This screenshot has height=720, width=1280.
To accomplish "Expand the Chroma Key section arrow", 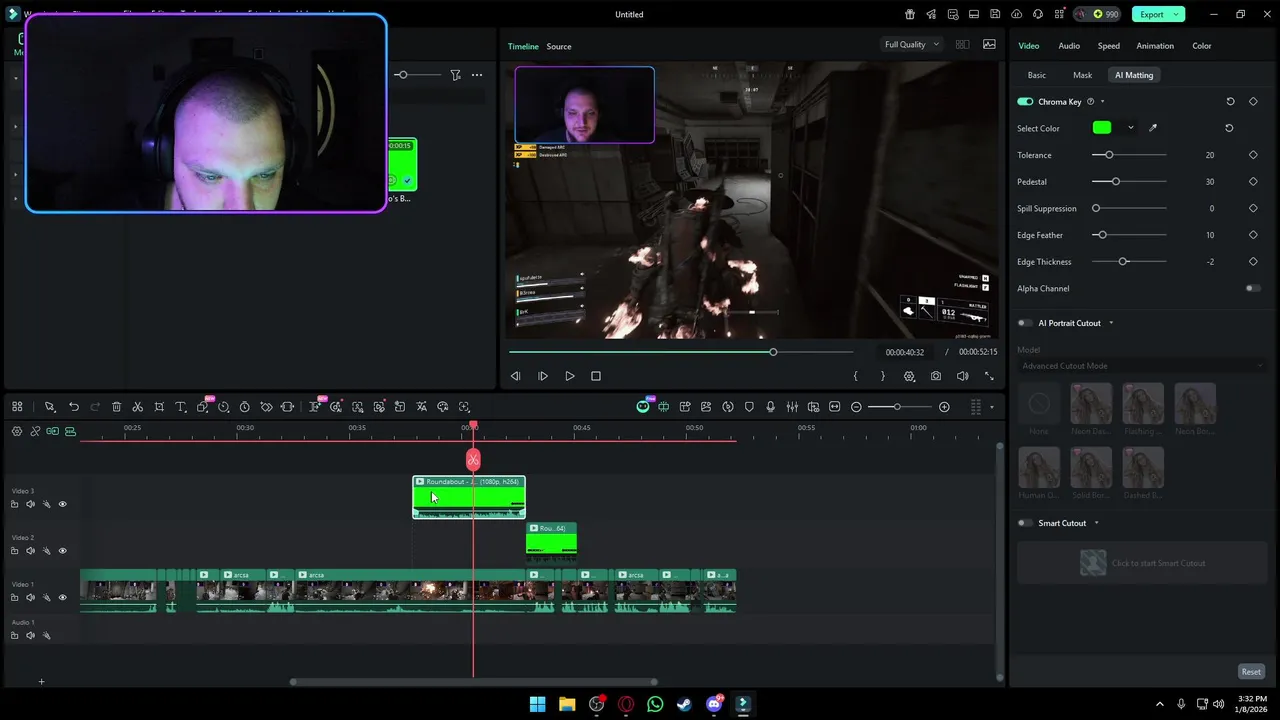I will coord(1102,101).
